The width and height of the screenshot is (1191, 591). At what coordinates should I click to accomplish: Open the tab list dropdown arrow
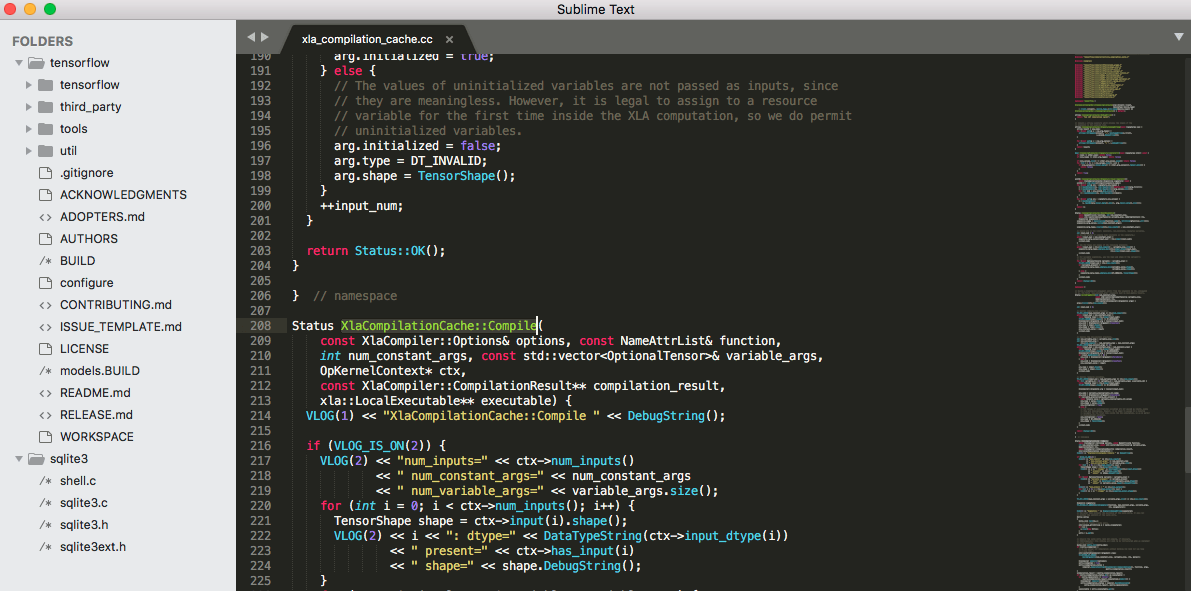click(x=1179, y=36)
